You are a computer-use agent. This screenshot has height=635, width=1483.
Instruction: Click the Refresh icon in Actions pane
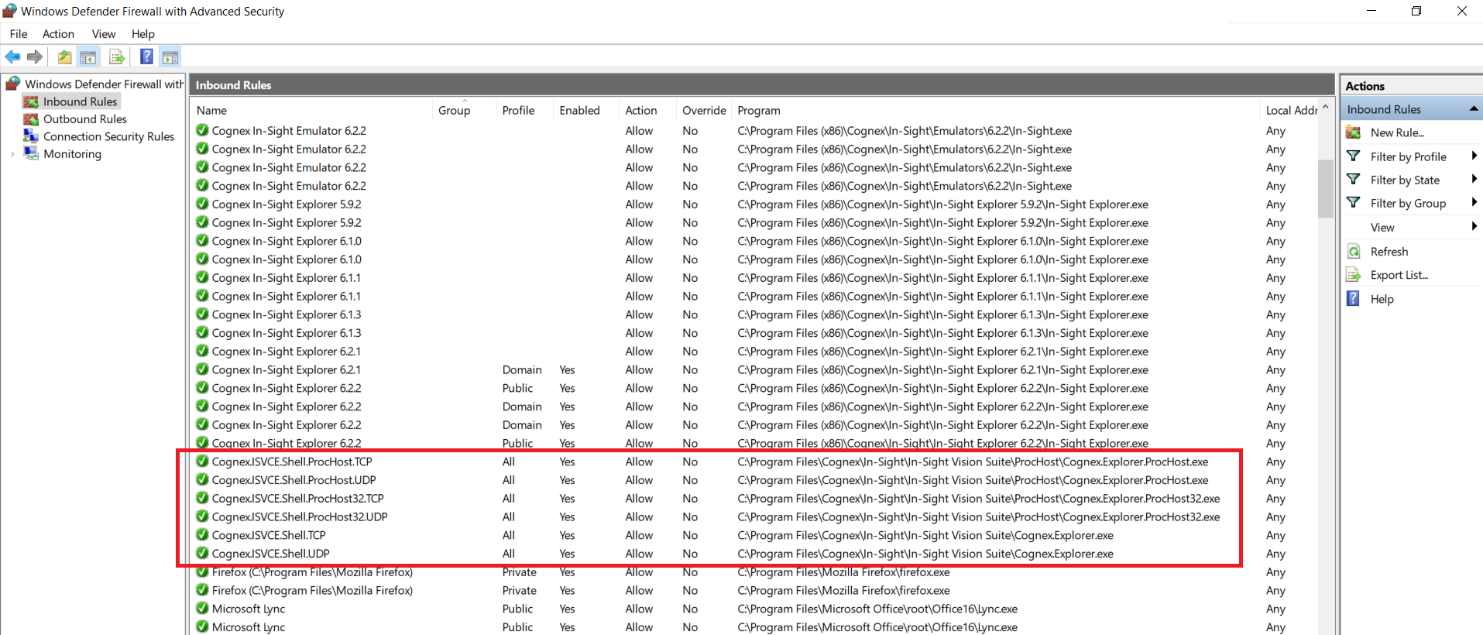(x=1354, y=252)
